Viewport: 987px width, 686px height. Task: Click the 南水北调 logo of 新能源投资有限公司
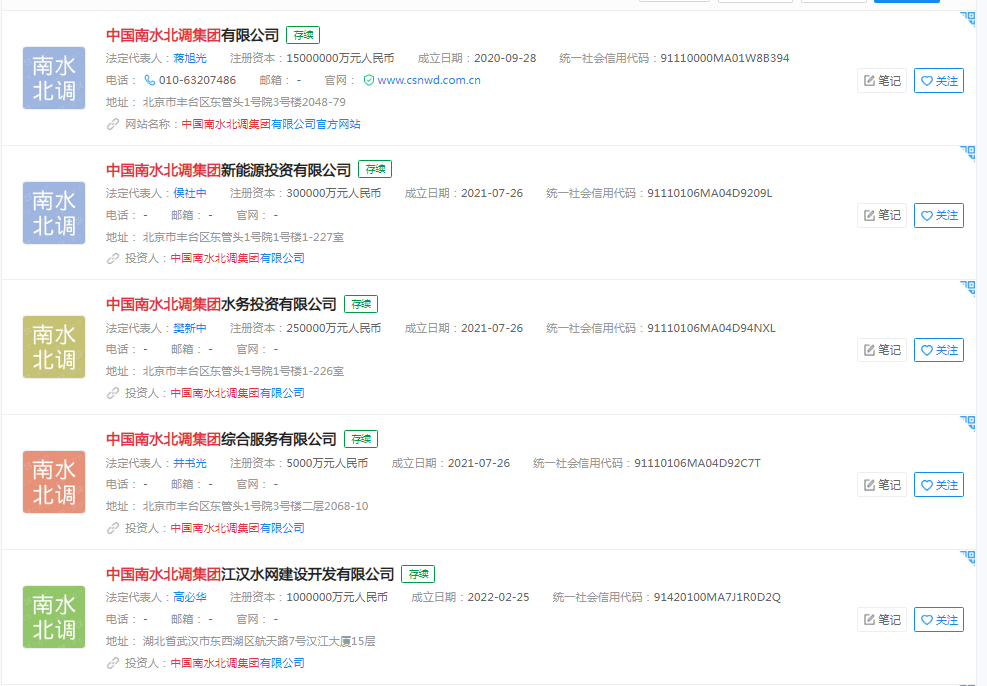coord(54,213)
